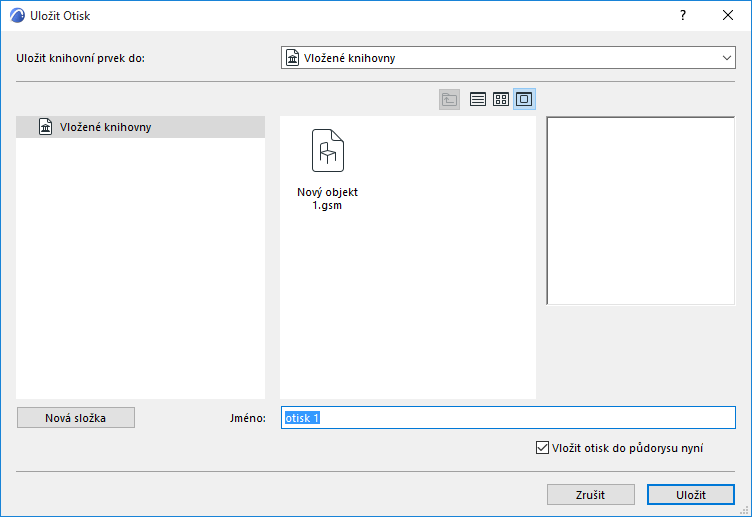Image resolution: width=752 pixels, height=517 pixels.
Task: Toggle Vložit otisk do půdorysu nyní checkbox
Action: (542, 448)
